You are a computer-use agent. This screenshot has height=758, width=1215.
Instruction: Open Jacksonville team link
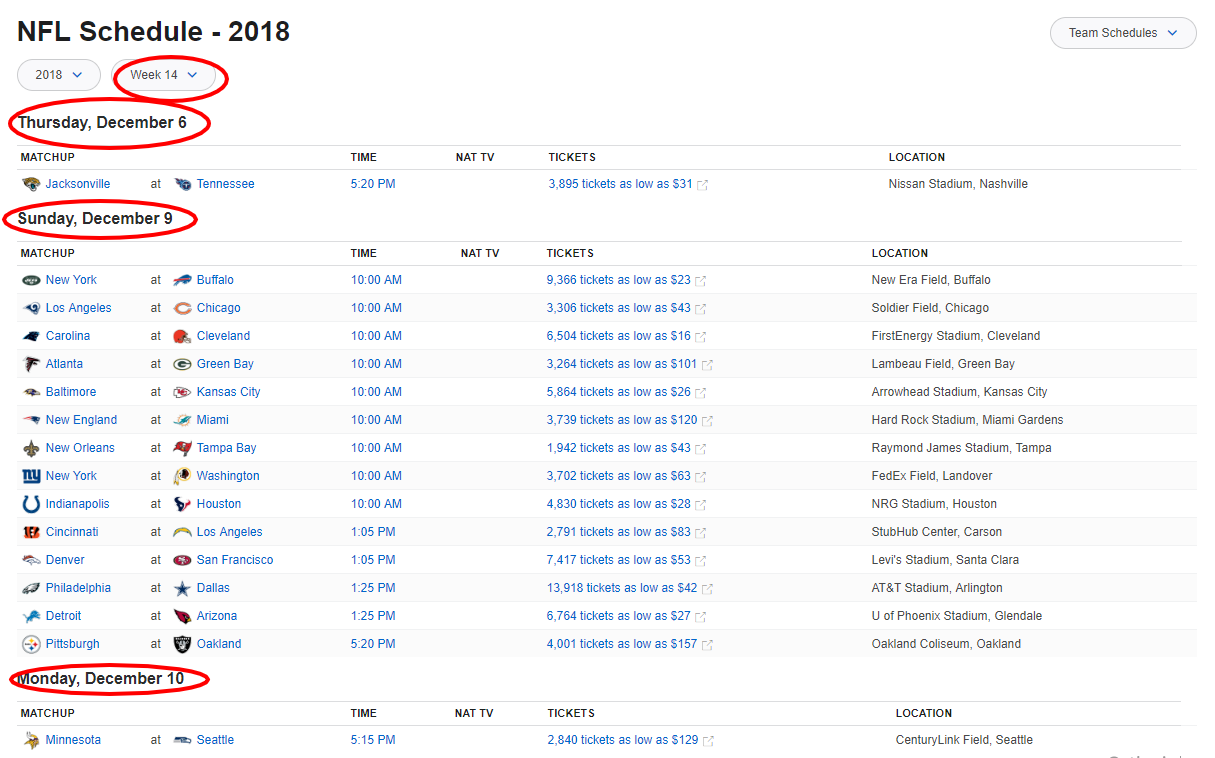[78, 184]
